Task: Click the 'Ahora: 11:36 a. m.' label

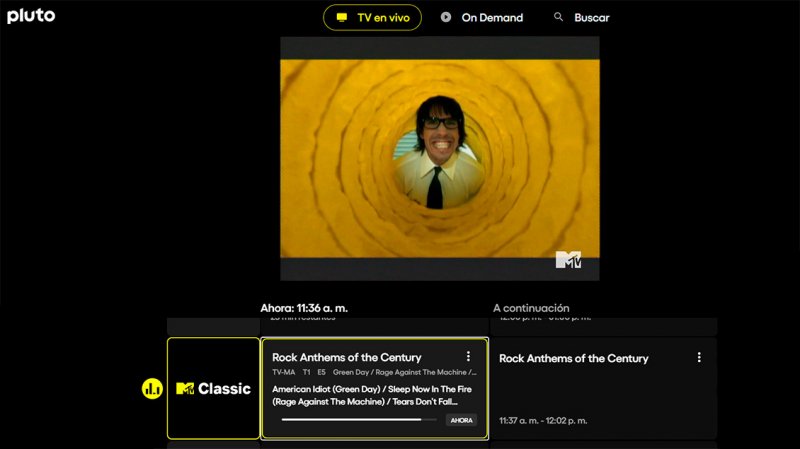Action: point(304,308)
